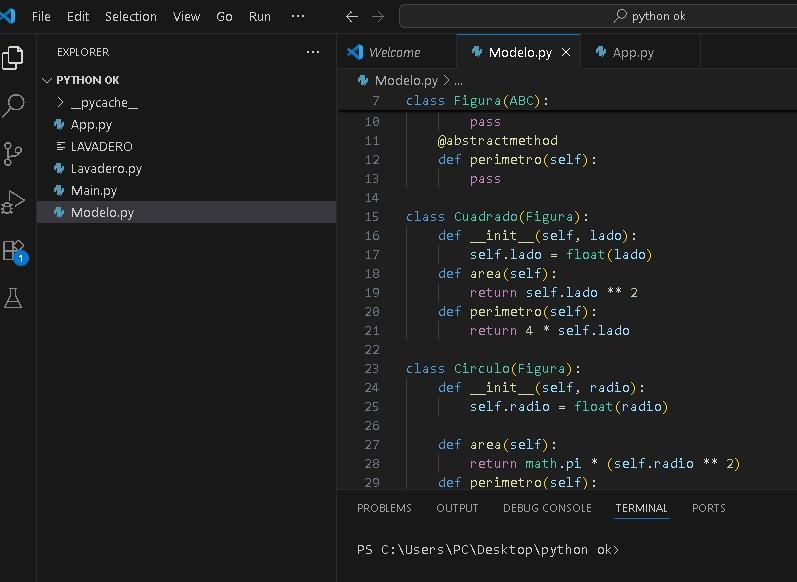The height and width of the screenshot is (582, 797).
Task: Open the View menu
Action: [x=186, y=16]
